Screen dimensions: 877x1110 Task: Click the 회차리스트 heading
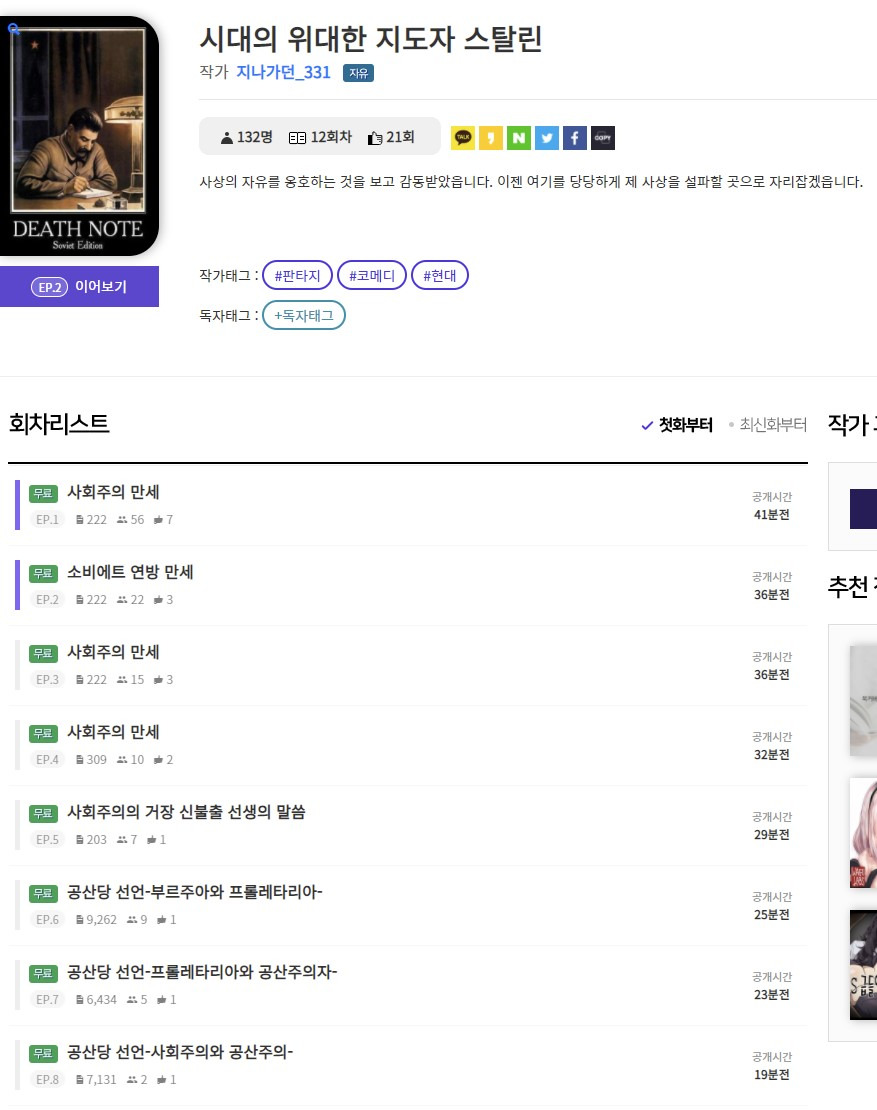coord(59,424)
